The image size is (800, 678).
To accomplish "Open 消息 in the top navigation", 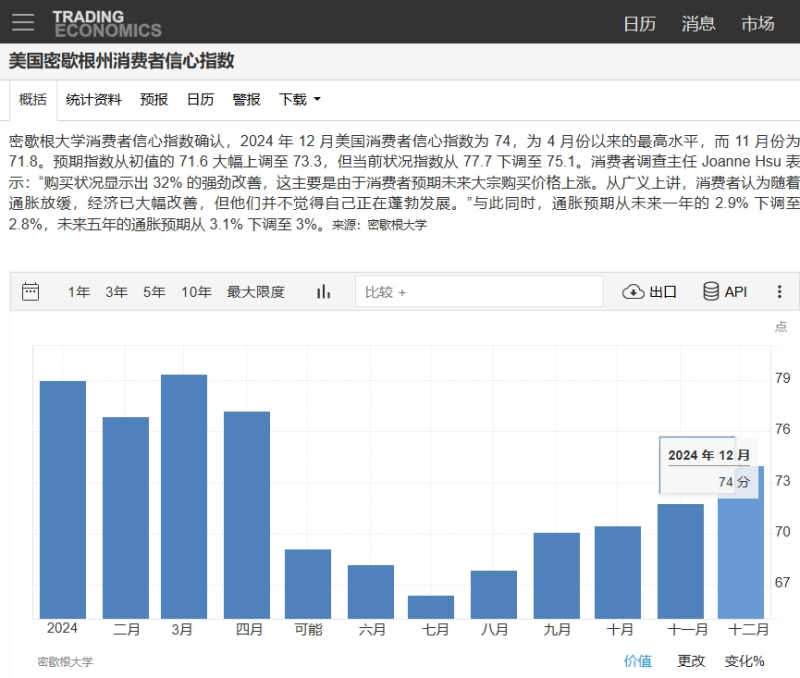I will (x=698, y=23).
